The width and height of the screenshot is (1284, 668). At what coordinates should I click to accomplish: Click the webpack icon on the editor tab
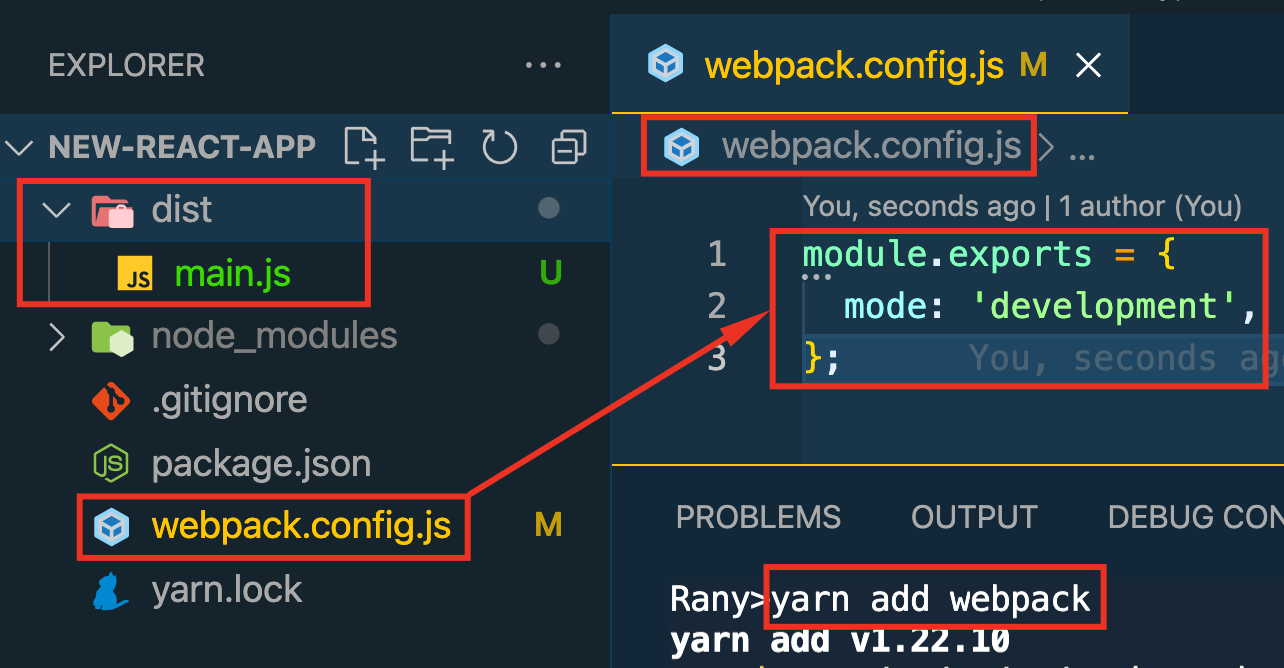pyautogui.click(x=665, y=63)
